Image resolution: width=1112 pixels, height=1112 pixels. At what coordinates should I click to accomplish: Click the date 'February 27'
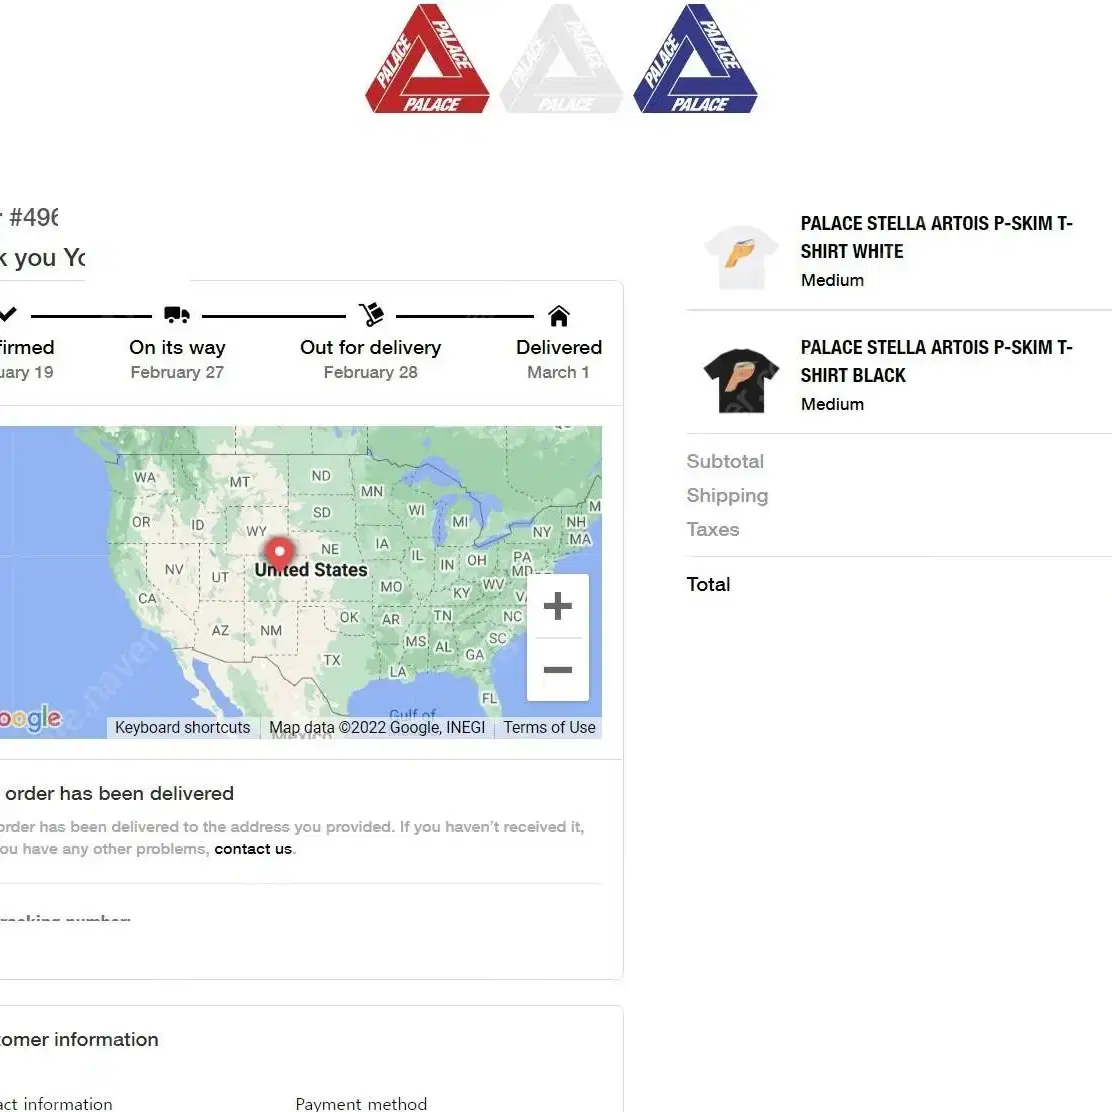(x=177, y=372)
